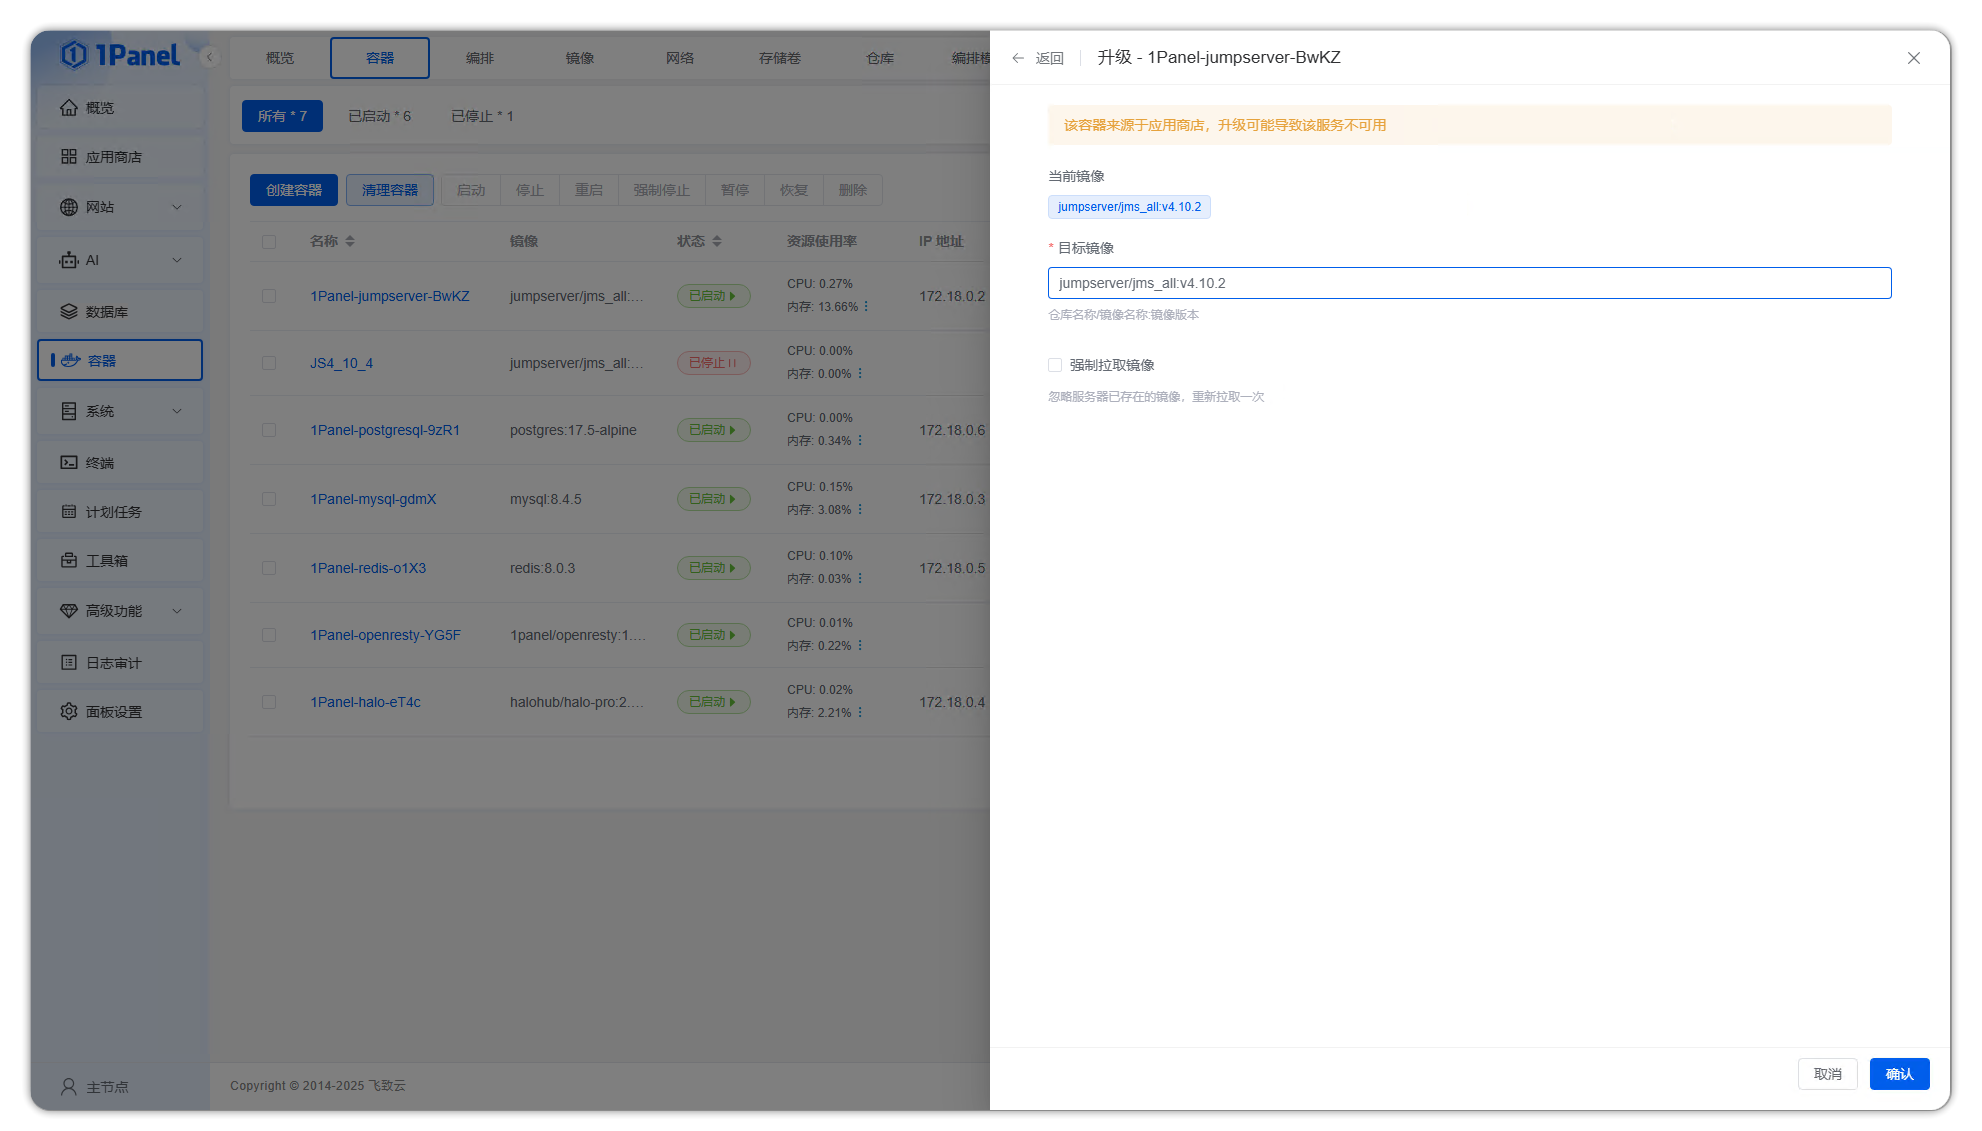Collapse the sidebar with the chevron toggle
The height and width of the screenshot is (1131, 1982).
coord(209,57)
